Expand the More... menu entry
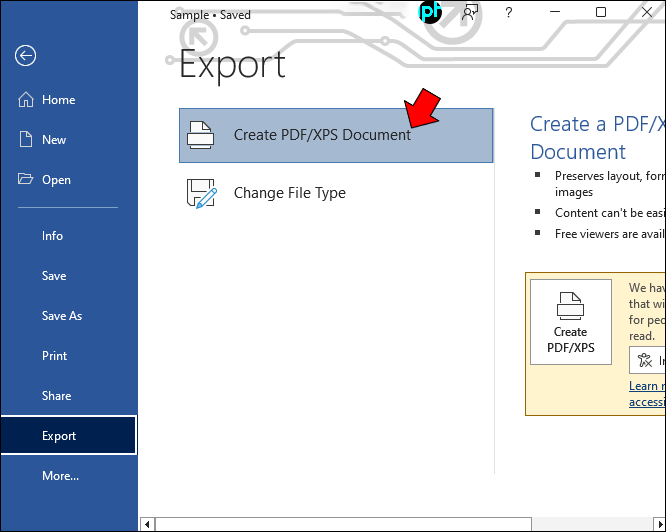 click(60, 476)
